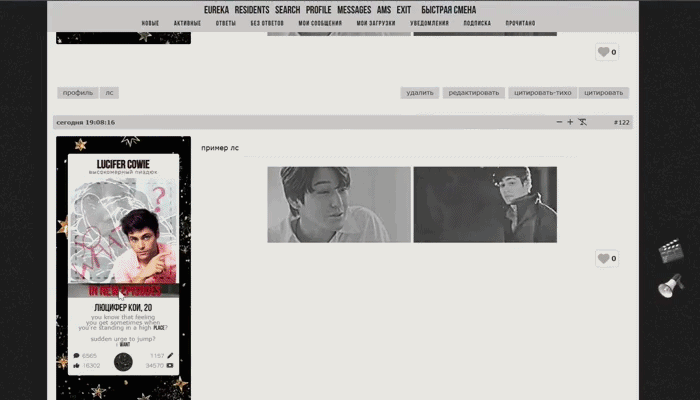Open the post permalink #122
This screenshot has height=400, width=700.
click(621, 122)
